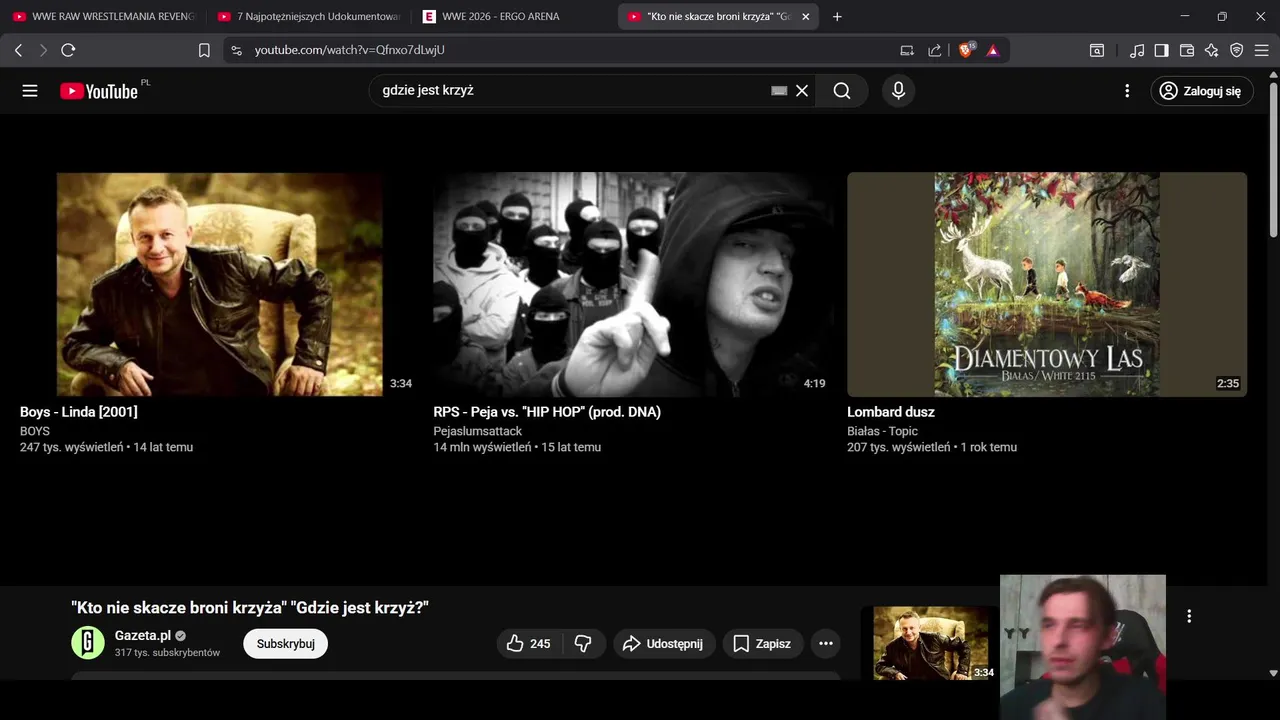Start voice search with microphone
The image size is (1280, 720).
pos(898,91)
